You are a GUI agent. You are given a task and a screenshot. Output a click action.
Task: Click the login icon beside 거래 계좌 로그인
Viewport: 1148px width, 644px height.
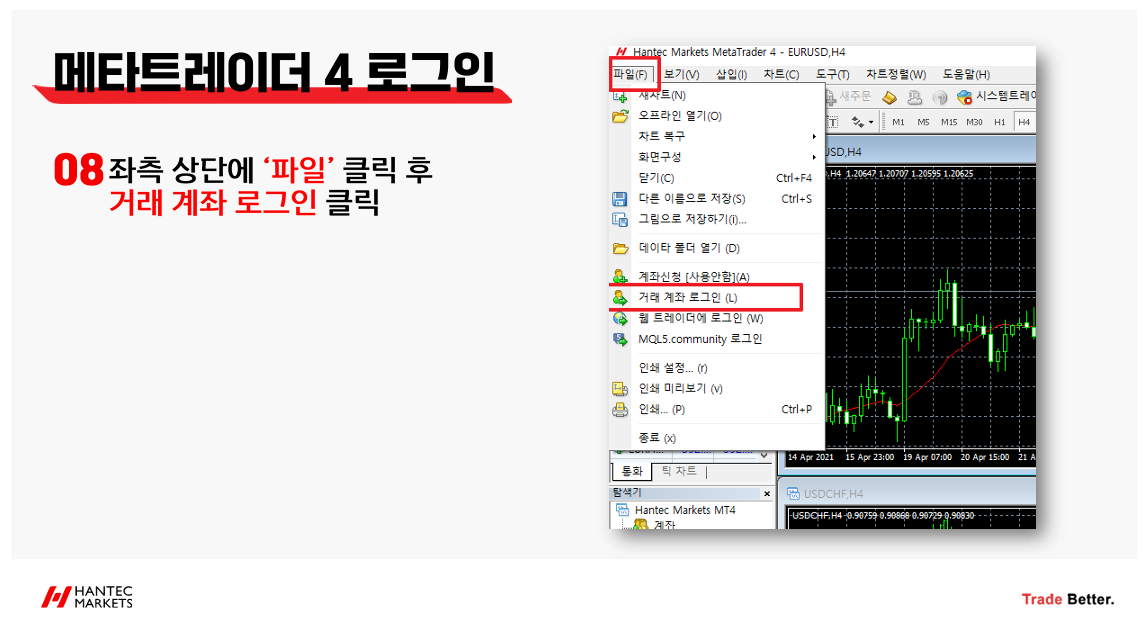point(619,297)
